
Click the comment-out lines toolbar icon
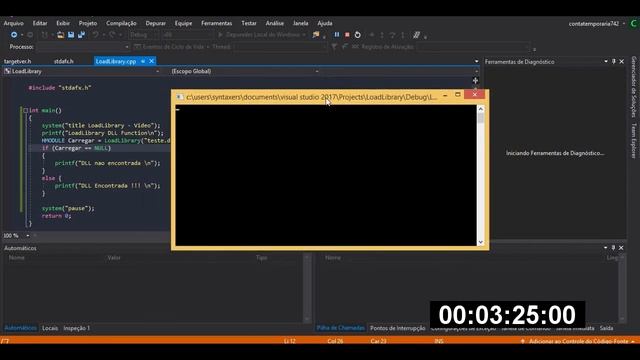416,35
